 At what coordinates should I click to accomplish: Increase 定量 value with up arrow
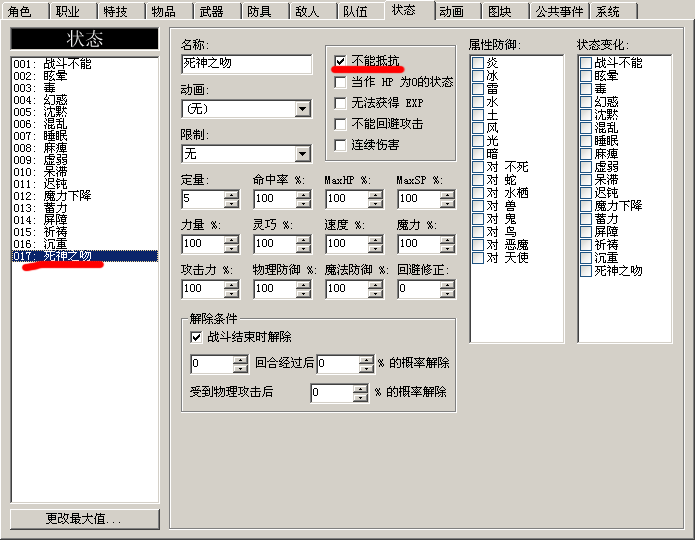[x=231, y=194]
